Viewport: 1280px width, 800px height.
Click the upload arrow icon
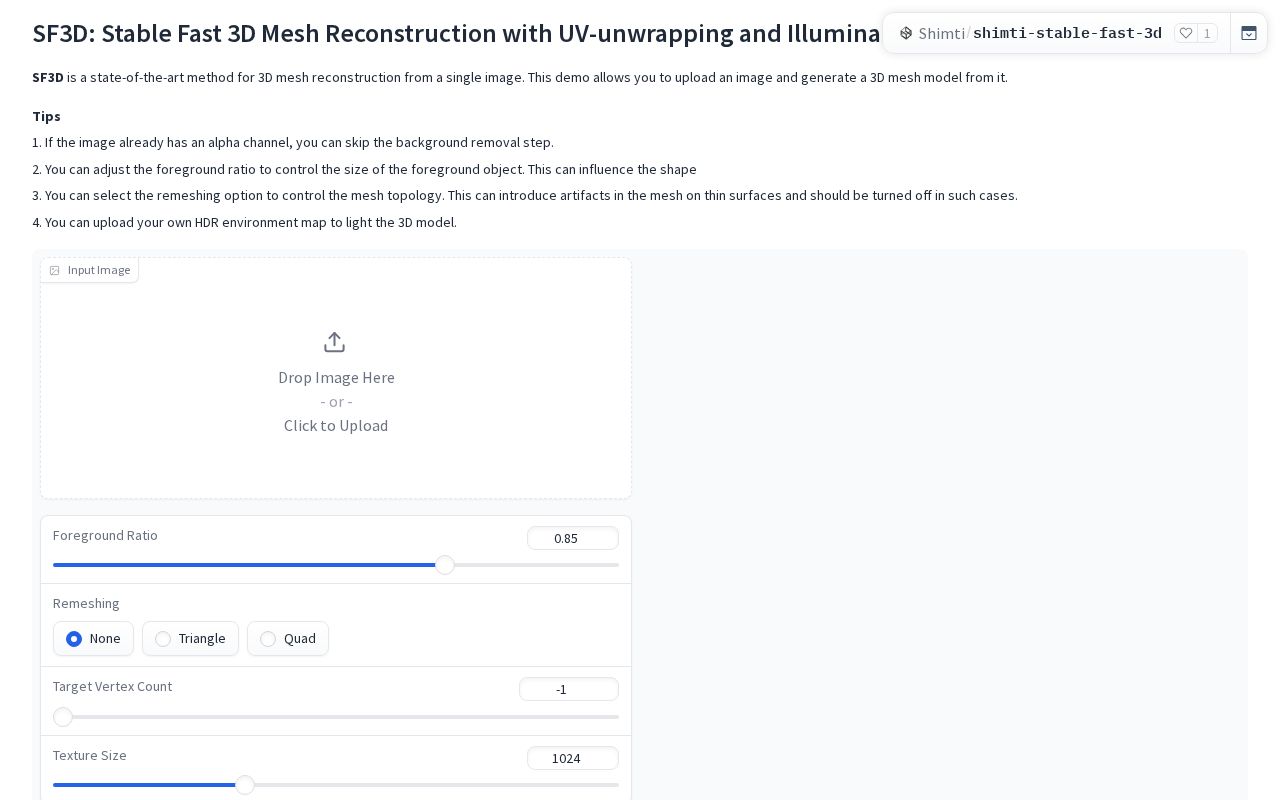point(335,342)
